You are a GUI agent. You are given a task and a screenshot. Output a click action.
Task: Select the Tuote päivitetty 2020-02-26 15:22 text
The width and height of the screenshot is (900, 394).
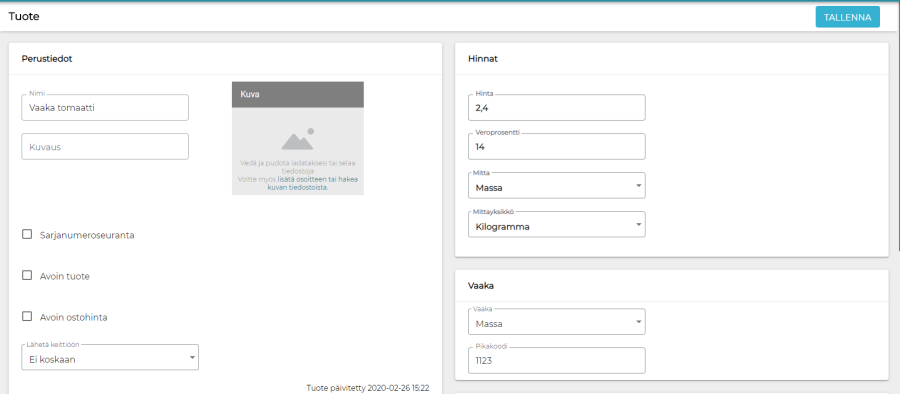point(368,388)
